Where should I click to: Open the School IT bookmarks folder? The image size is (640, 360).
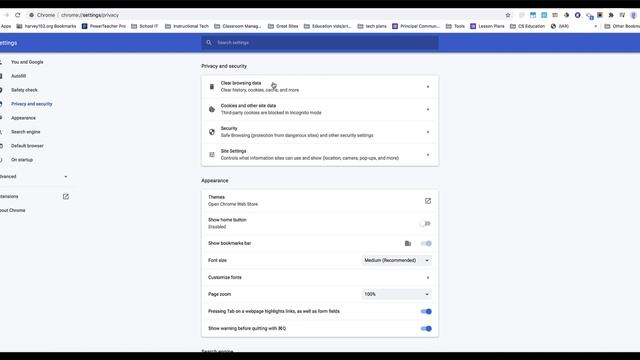[145, 26]
